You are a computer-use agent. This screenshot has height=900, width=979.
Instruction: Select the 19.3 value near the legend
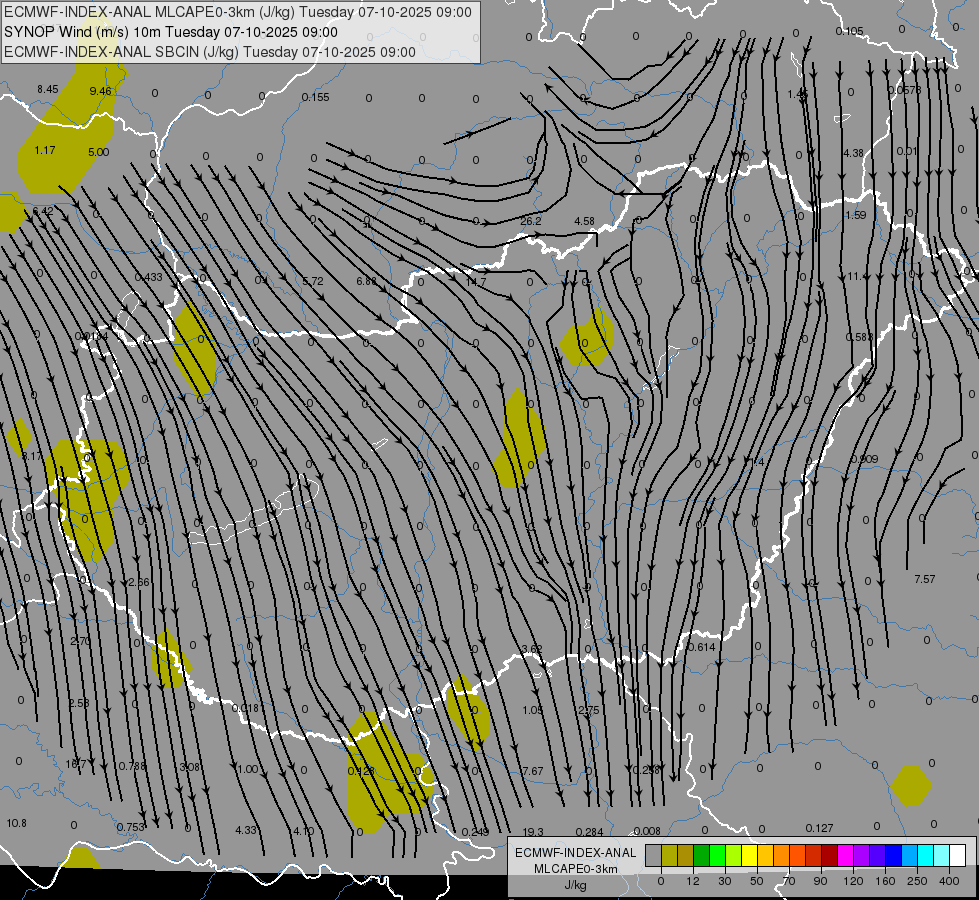tap(533, 832)
